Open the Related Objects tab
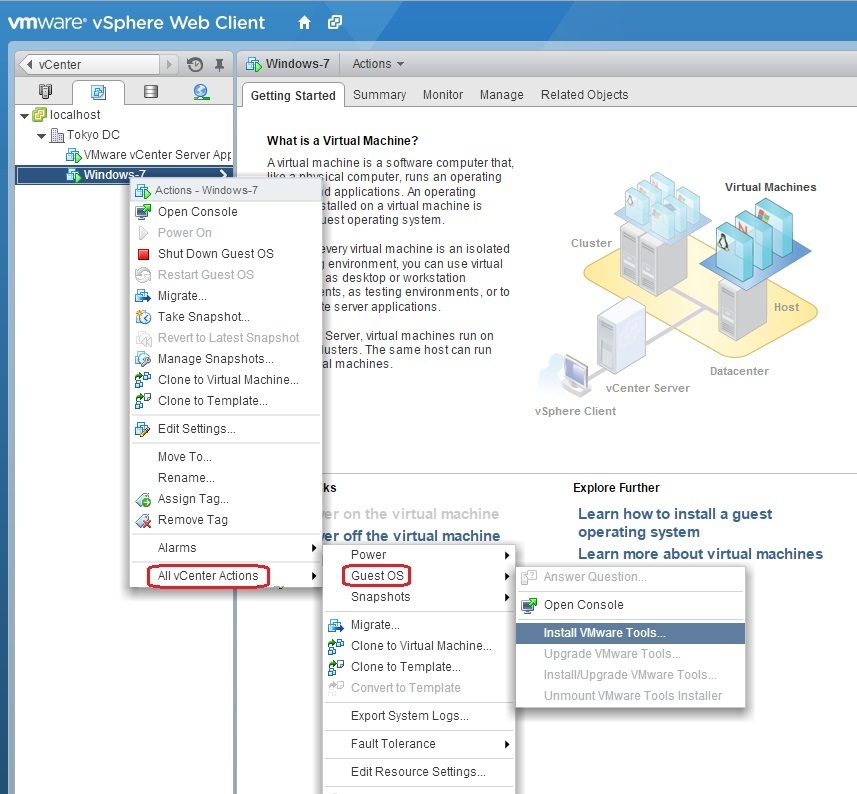 coord(584,95)
